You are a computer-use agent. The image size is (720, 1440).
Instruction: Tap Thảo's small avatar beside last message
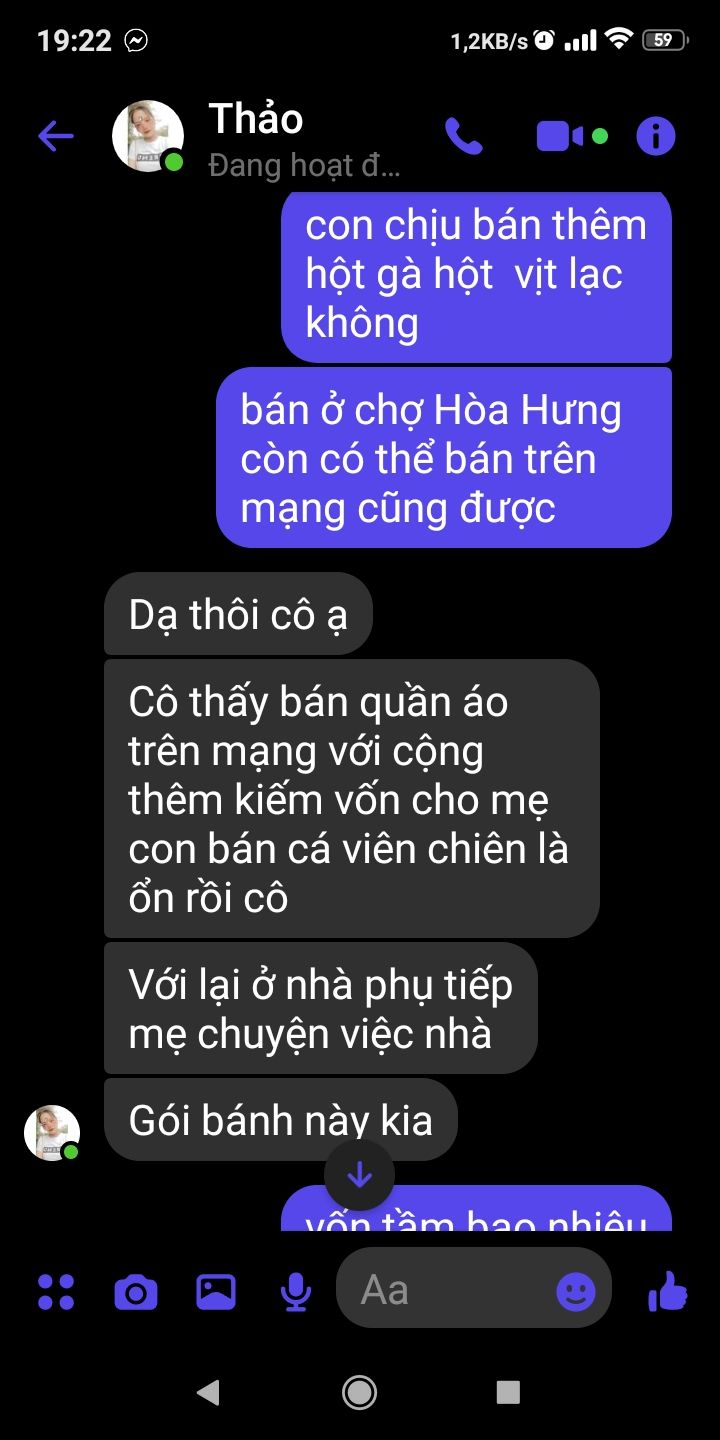pos(52,1133)
